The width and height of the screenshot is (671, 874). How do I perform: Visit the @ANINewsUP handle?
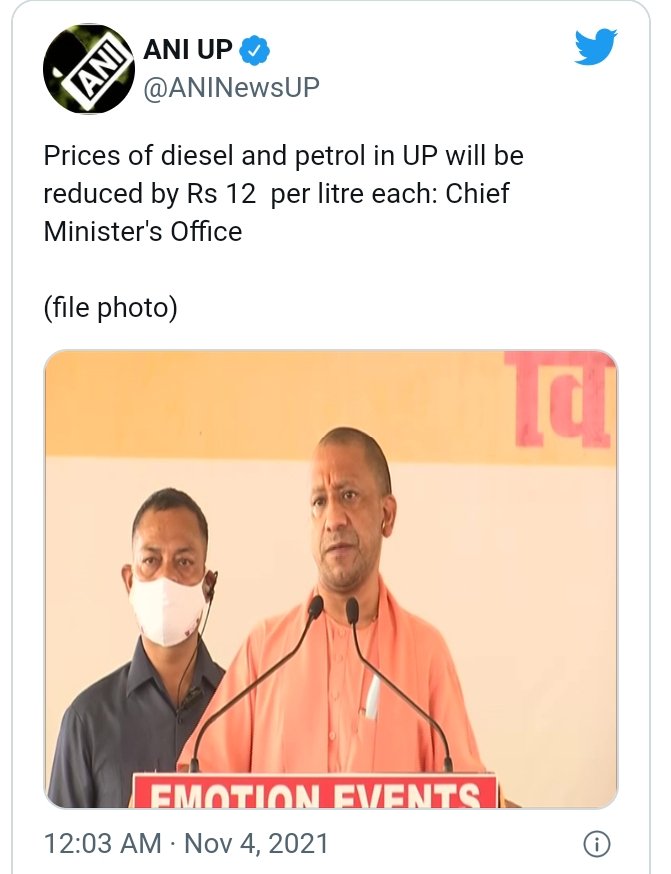tap(231, 88)
